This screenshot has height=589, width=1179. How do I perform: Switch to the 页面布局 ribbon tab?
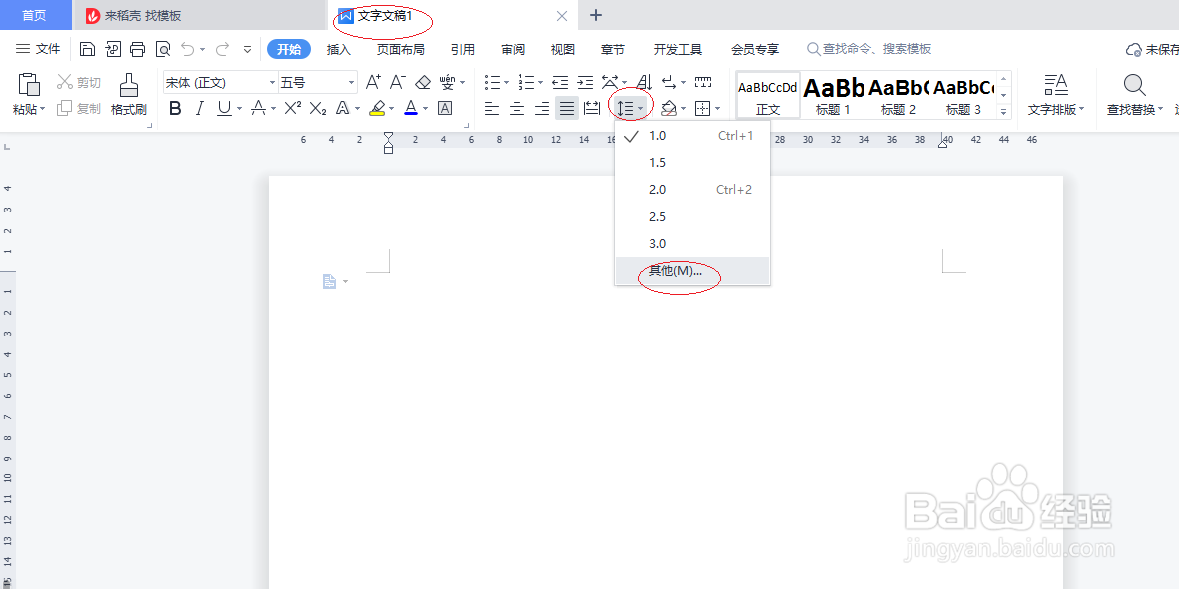pyautogui.click(x=400, y=47)
